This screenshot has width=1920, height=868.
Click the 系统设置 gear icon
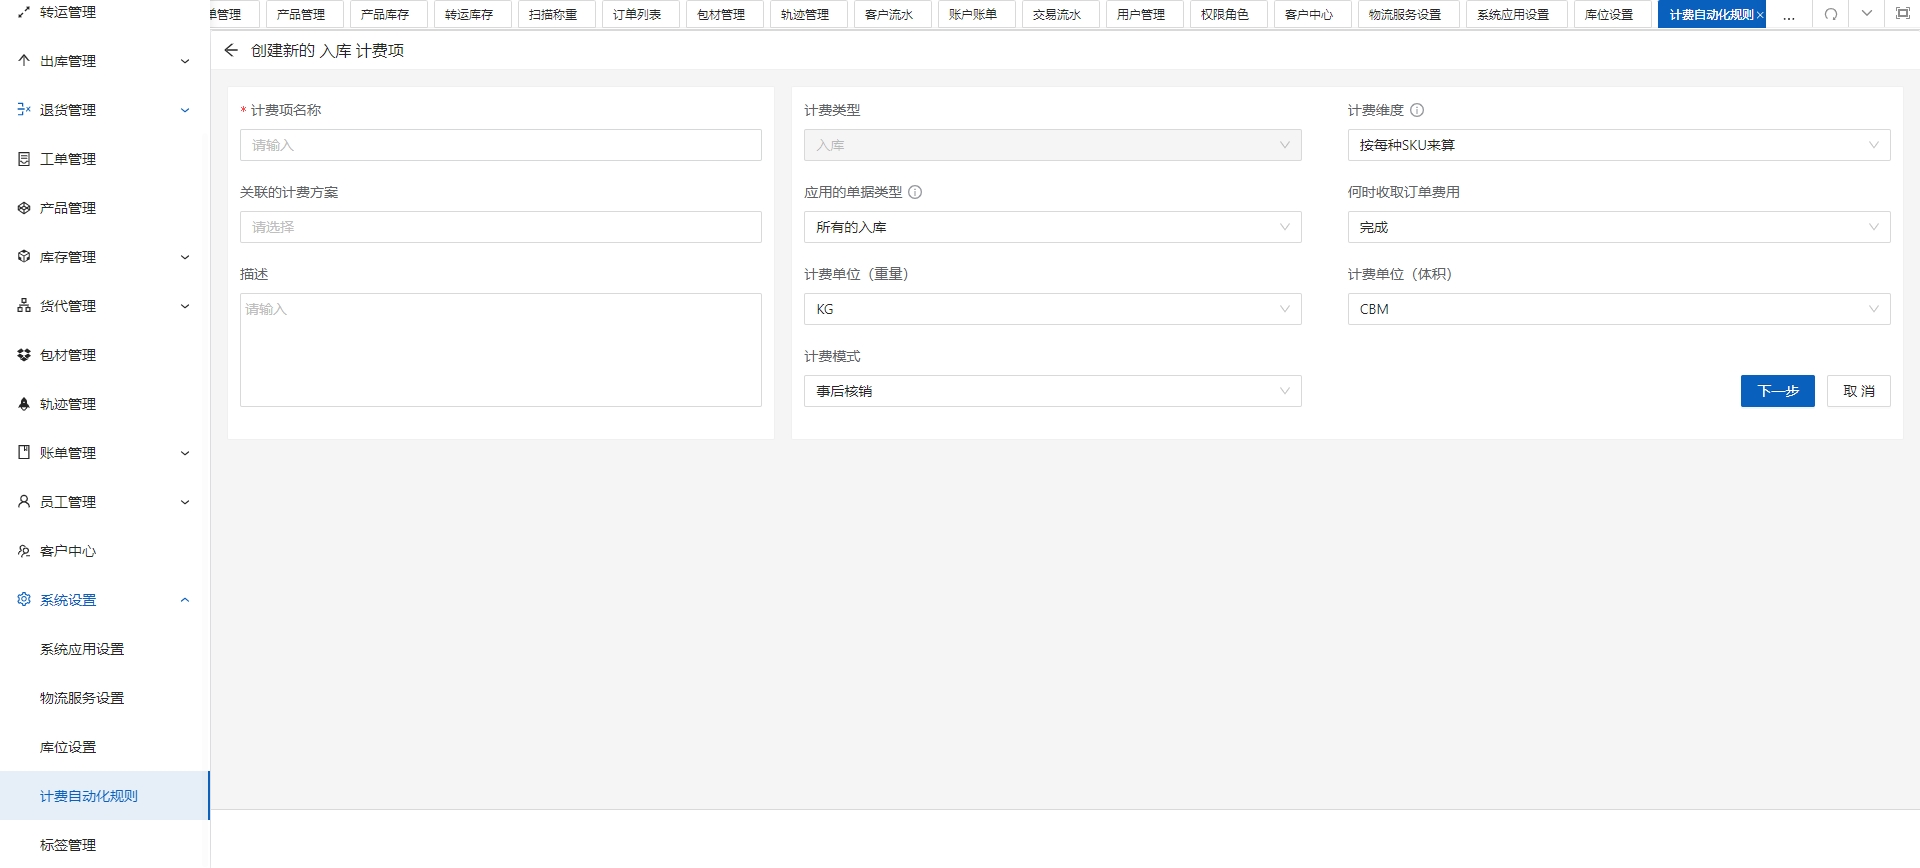click(x=24, y=599)
